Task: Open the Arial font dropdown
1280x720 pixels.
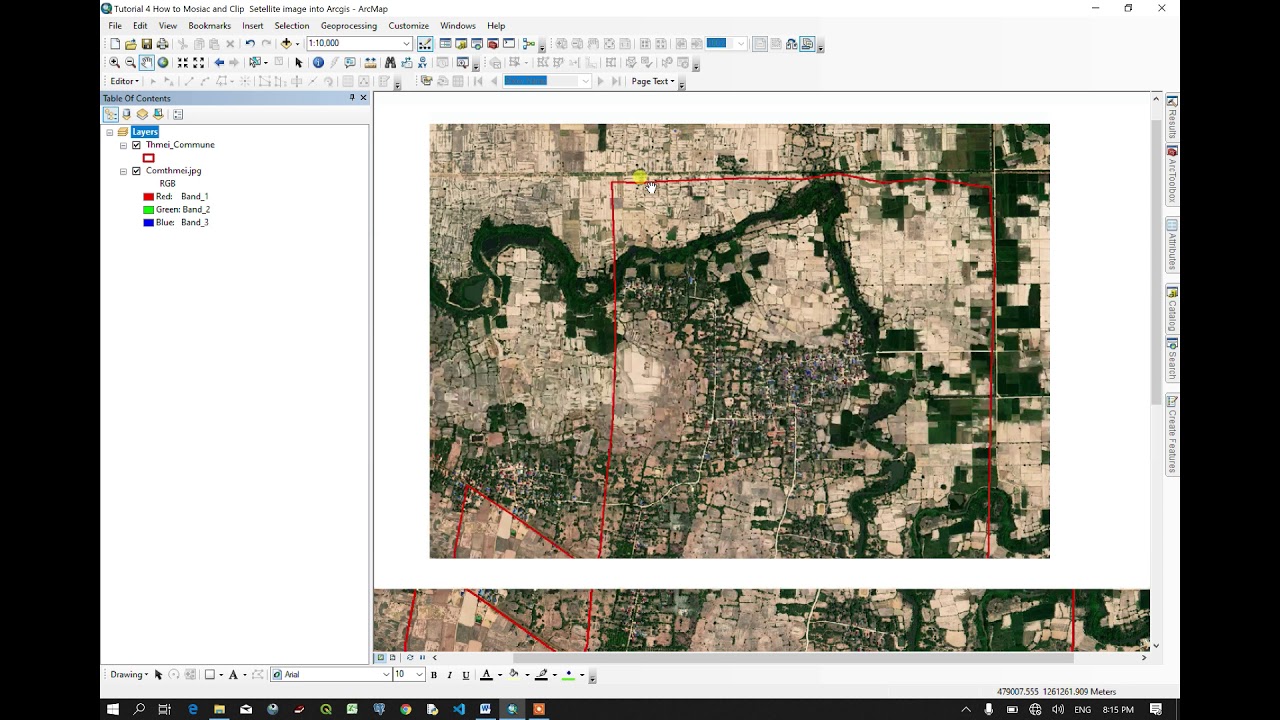Action: click(386, 675)
